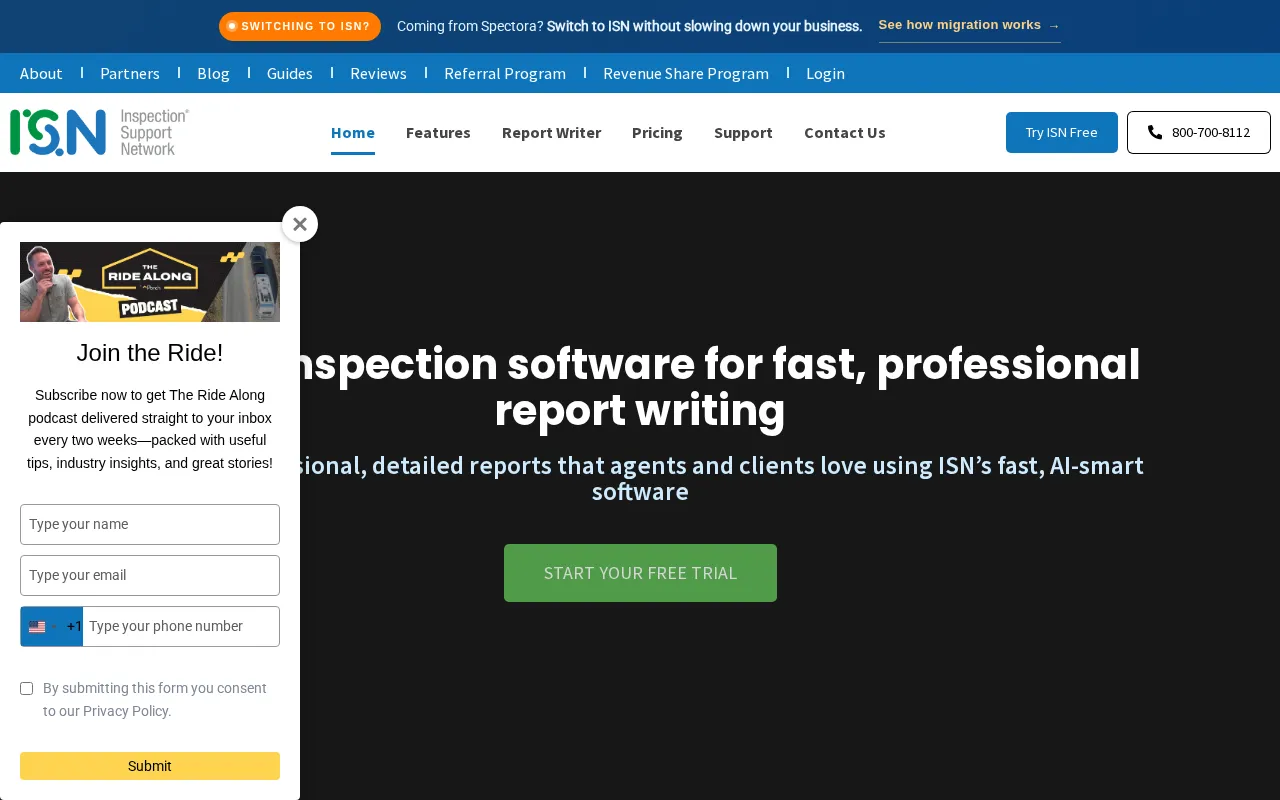
Task: Click the Ride Along Podcast banner image
Action: click(x=150, y=282)
